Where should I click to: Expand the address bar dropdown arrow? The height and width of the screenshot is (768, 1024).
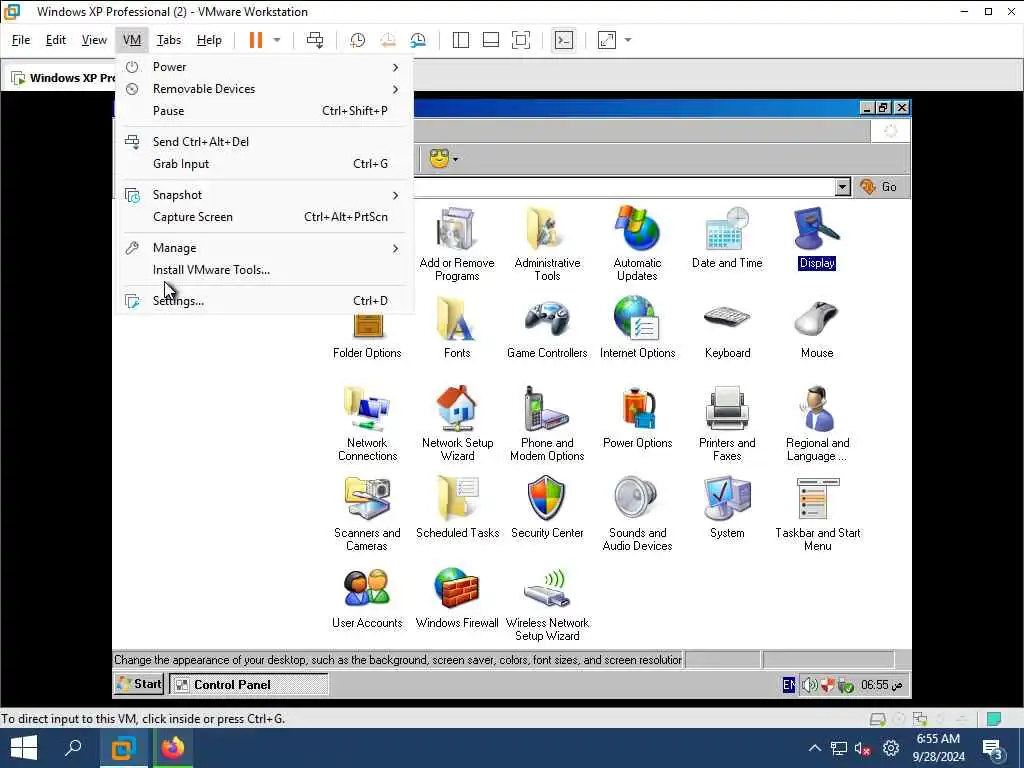click(x=842, y=187)
